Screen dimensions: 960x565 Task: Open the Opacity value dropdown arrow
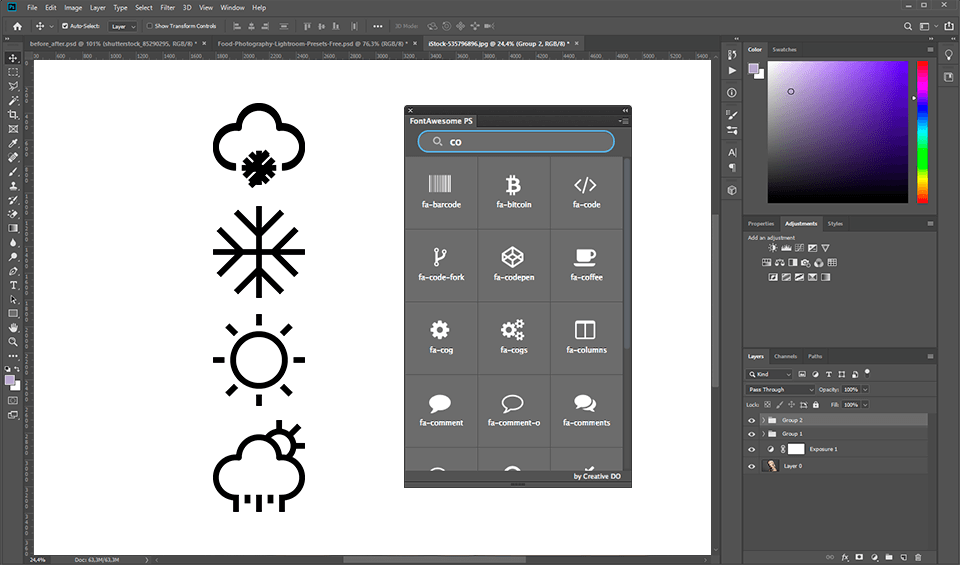coord(865,389)
